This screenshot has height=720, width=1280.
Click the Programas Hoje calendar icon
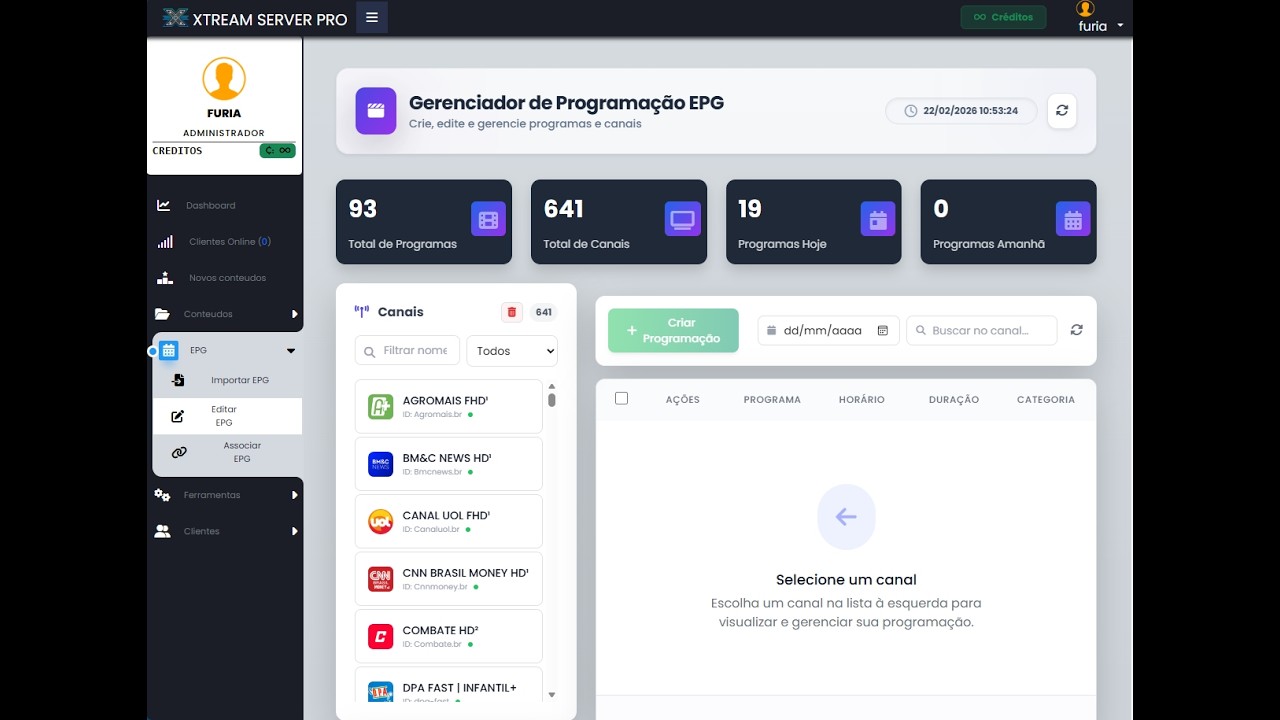pyautogui.click(x=878, y=219)
